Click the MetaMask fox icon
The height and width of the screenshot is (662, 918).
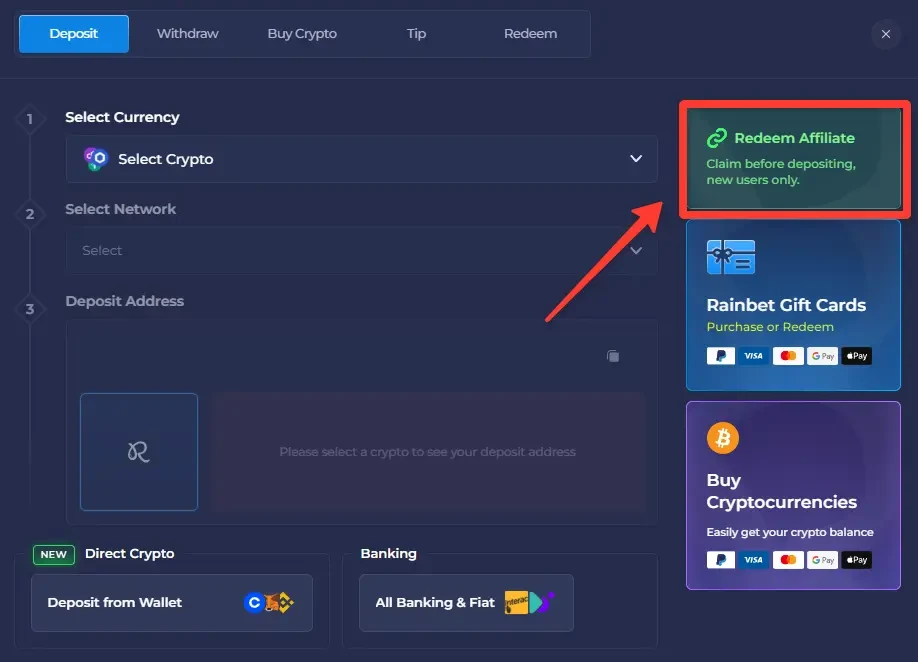pyautogui.click(x=271, y=602)
